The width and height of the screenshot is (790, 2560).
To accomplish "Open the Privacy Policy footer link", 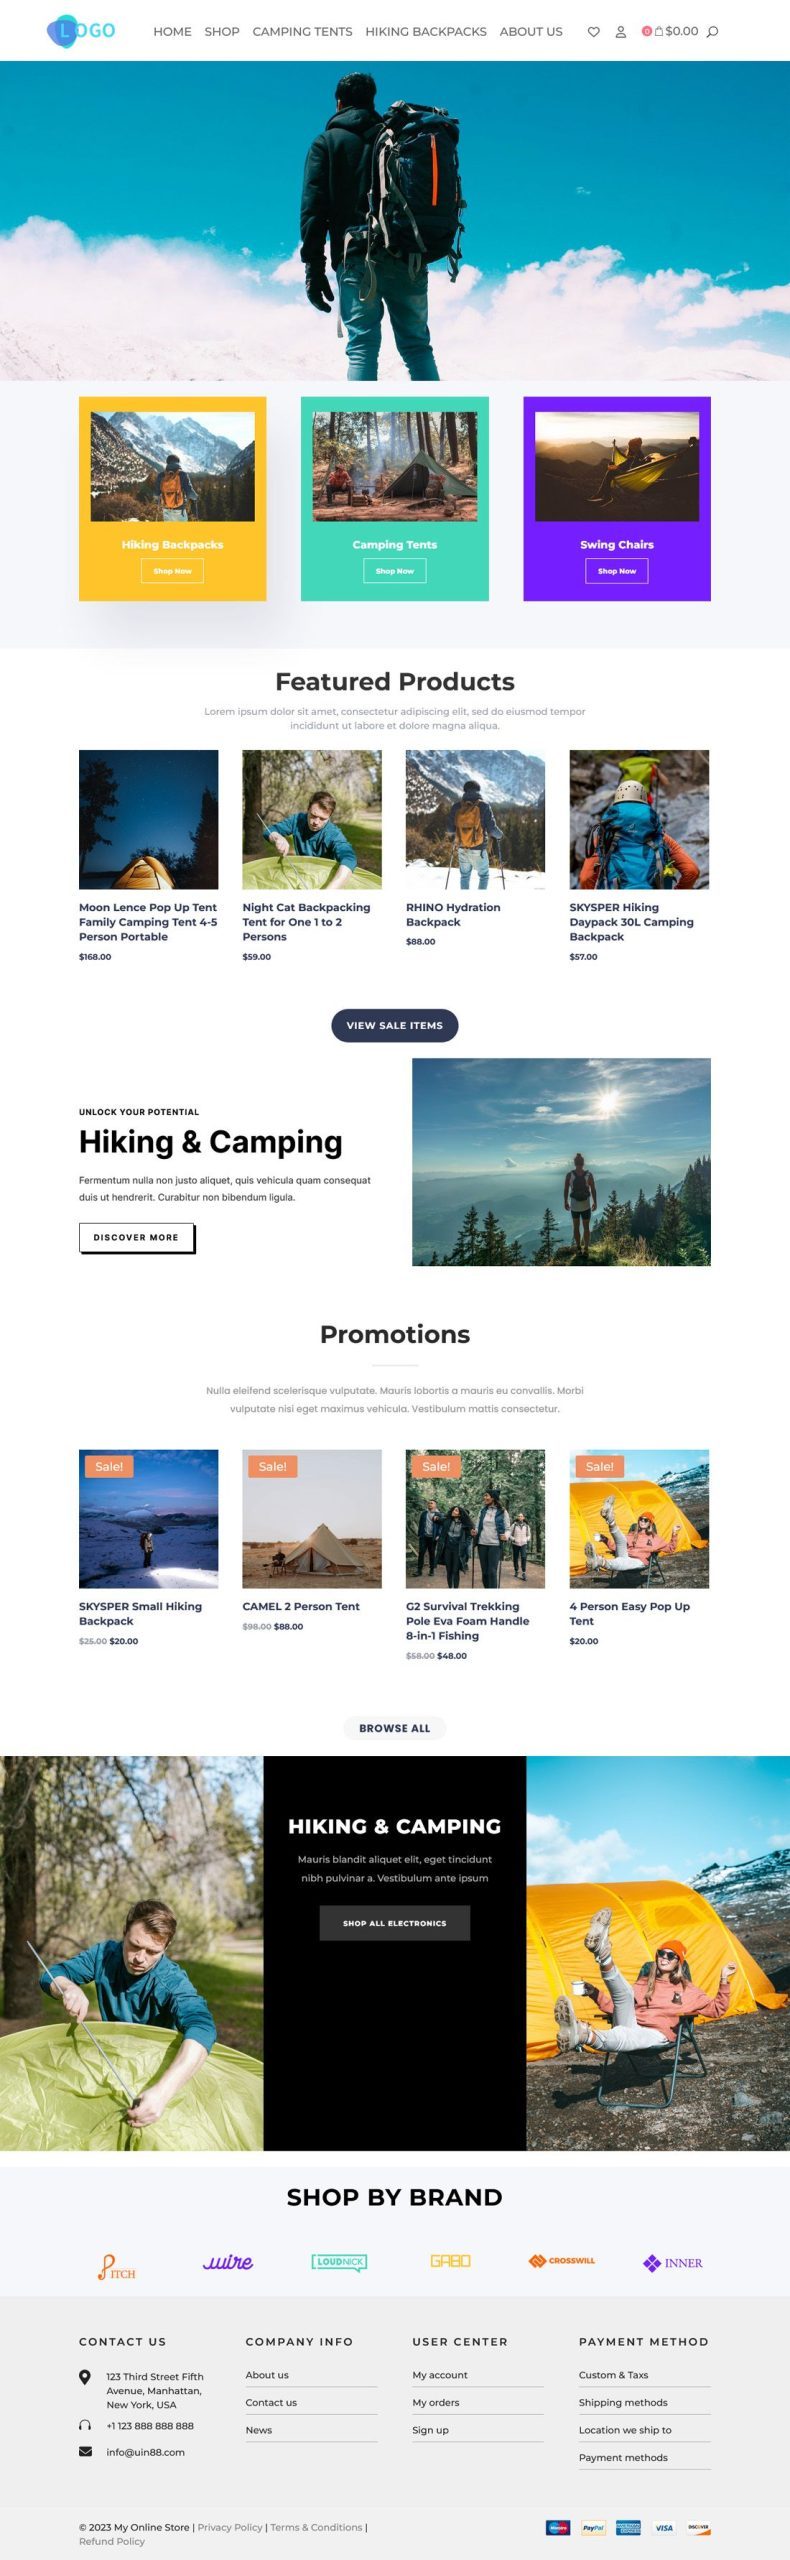I will 230,2527.
